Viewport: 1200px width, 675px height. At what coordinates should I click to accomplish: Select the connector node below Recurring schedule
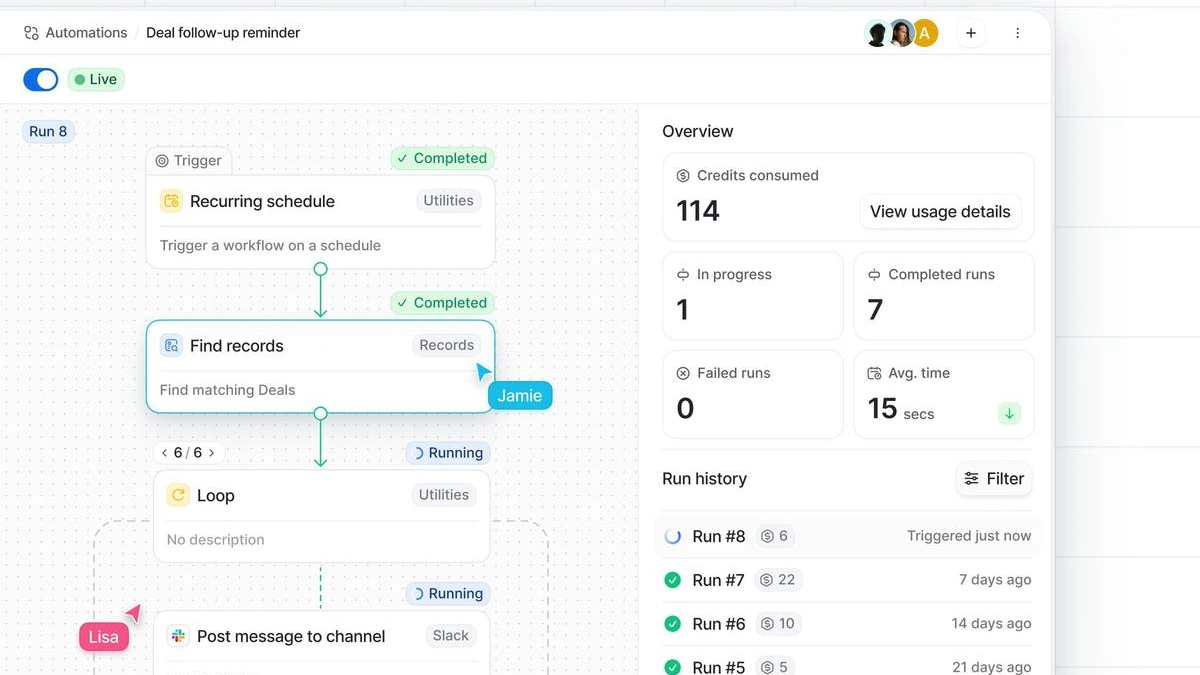tap(320, 269)
